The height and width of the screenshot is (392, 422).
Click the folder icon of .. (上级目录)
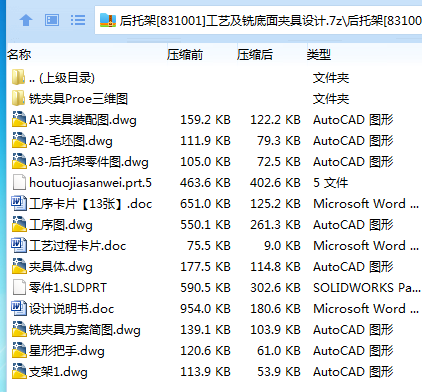[18, 77]
